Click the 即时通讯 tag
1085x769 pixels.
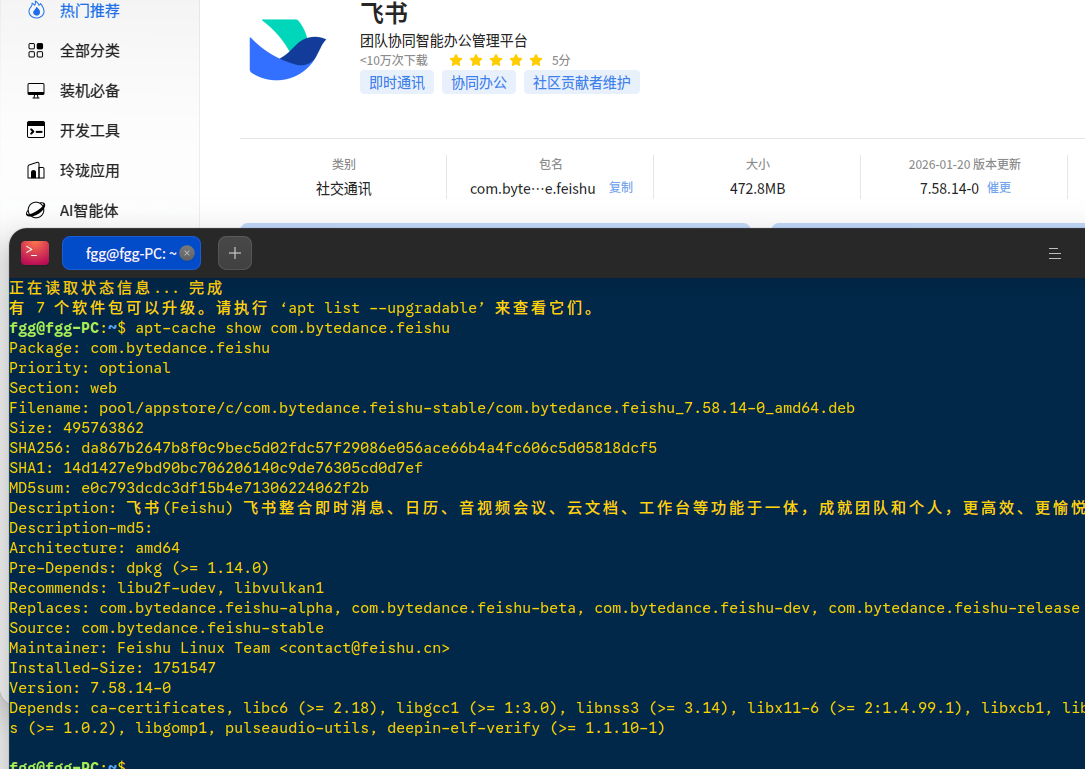(397, 83)
